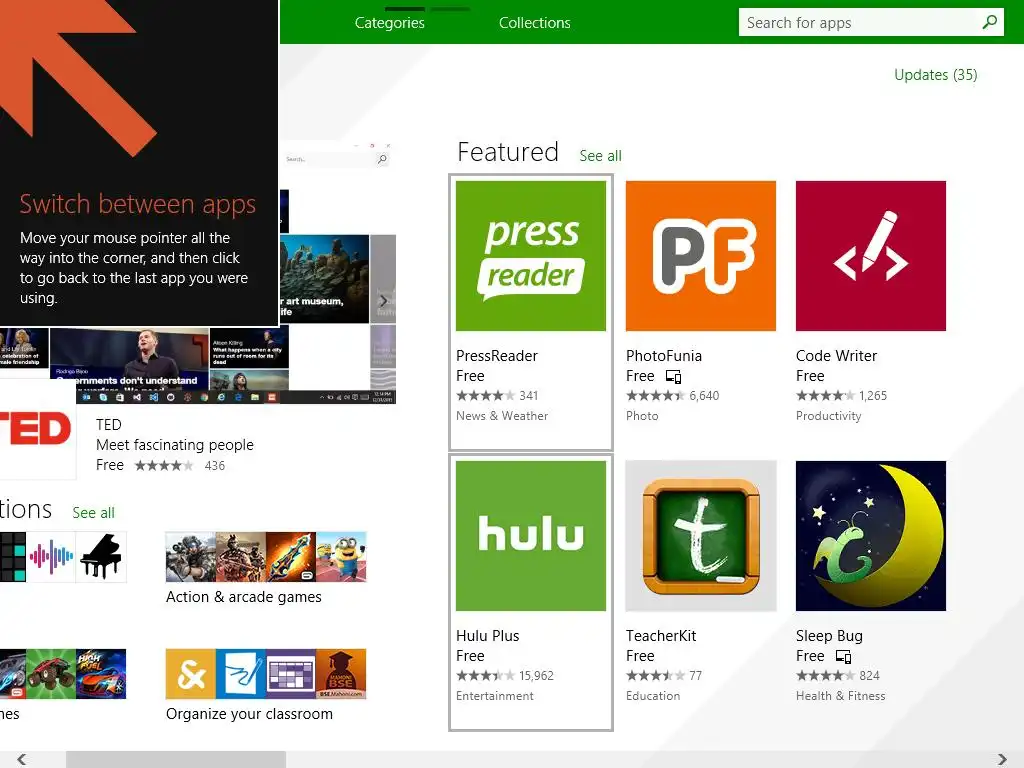Click the TeacherKit app name text

[x=661, y=636]
